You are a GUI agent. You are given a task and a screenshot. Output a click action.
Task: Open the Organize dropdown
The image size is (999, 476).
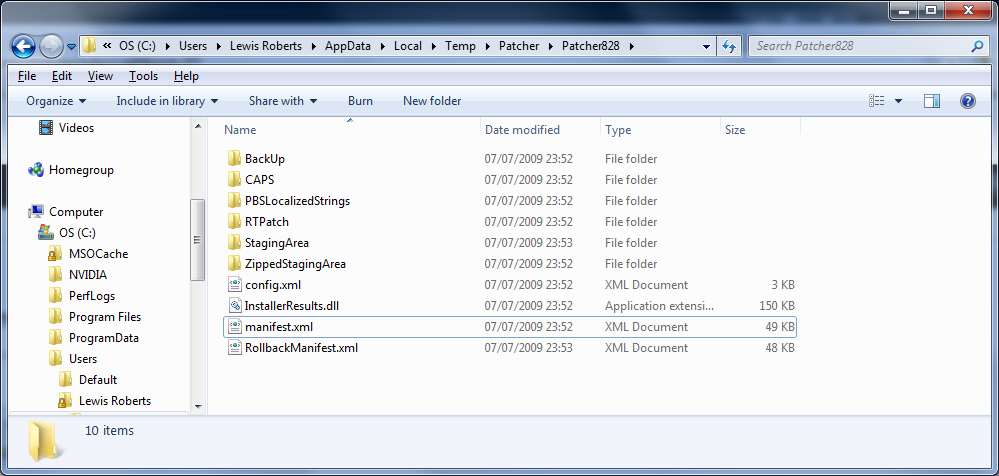(56, 101)
